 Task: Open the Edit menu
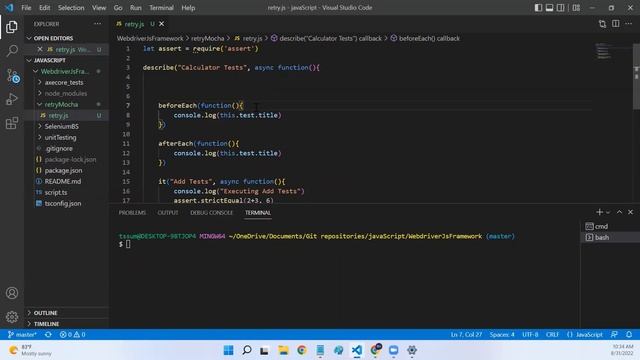(x=44, y=8)
